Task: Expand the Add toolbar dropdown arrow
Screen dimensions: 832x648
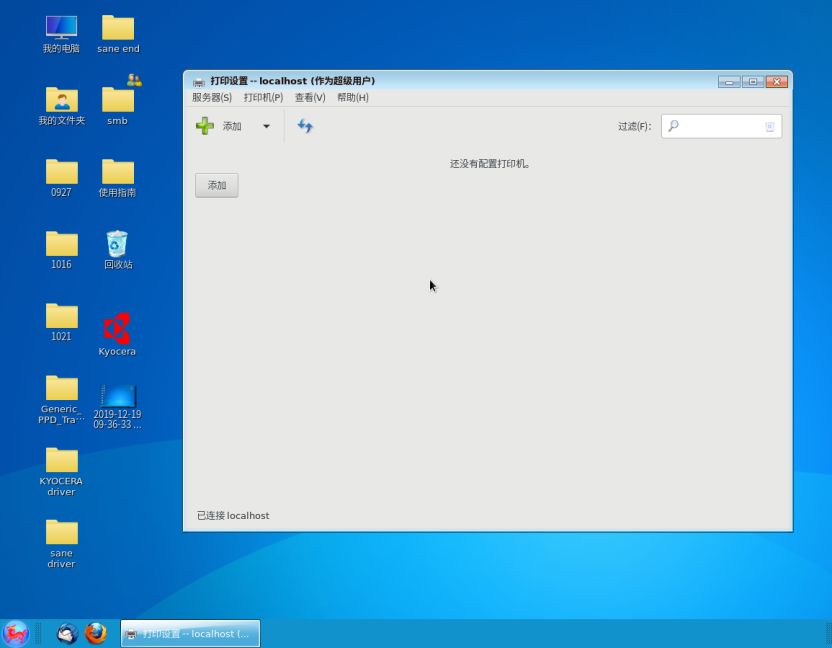Action: point(266,126)
